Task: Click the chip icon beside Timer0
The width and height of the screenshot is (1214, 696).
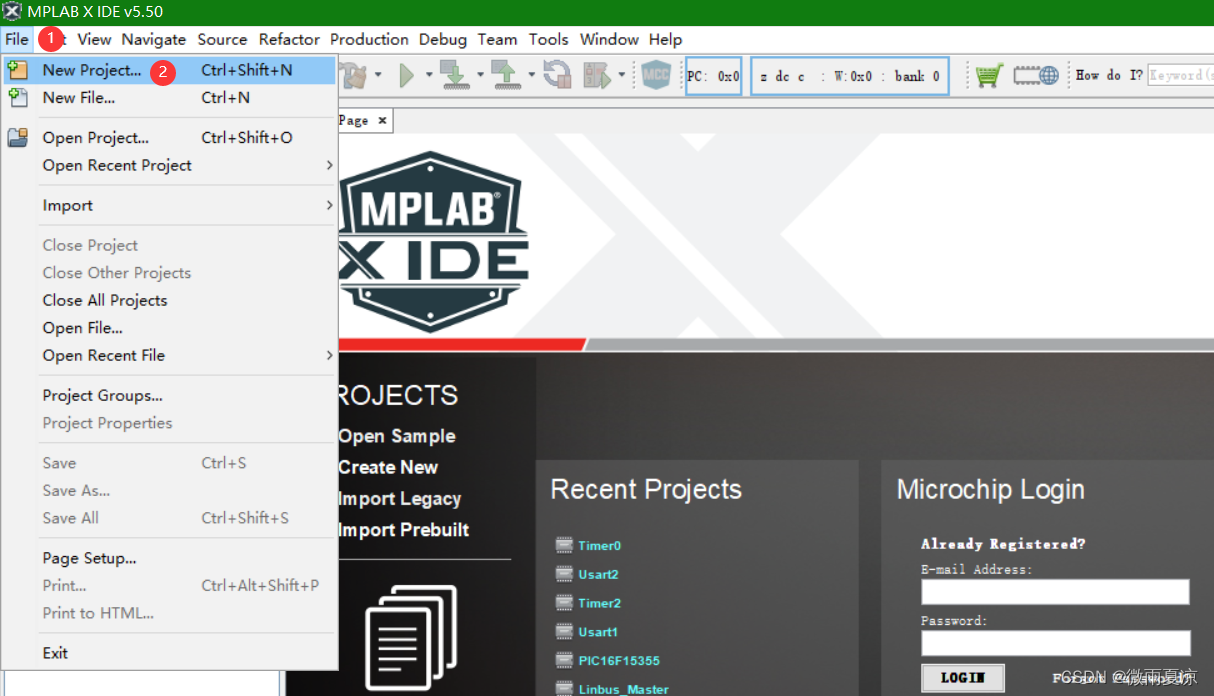Action: [564, 545]
